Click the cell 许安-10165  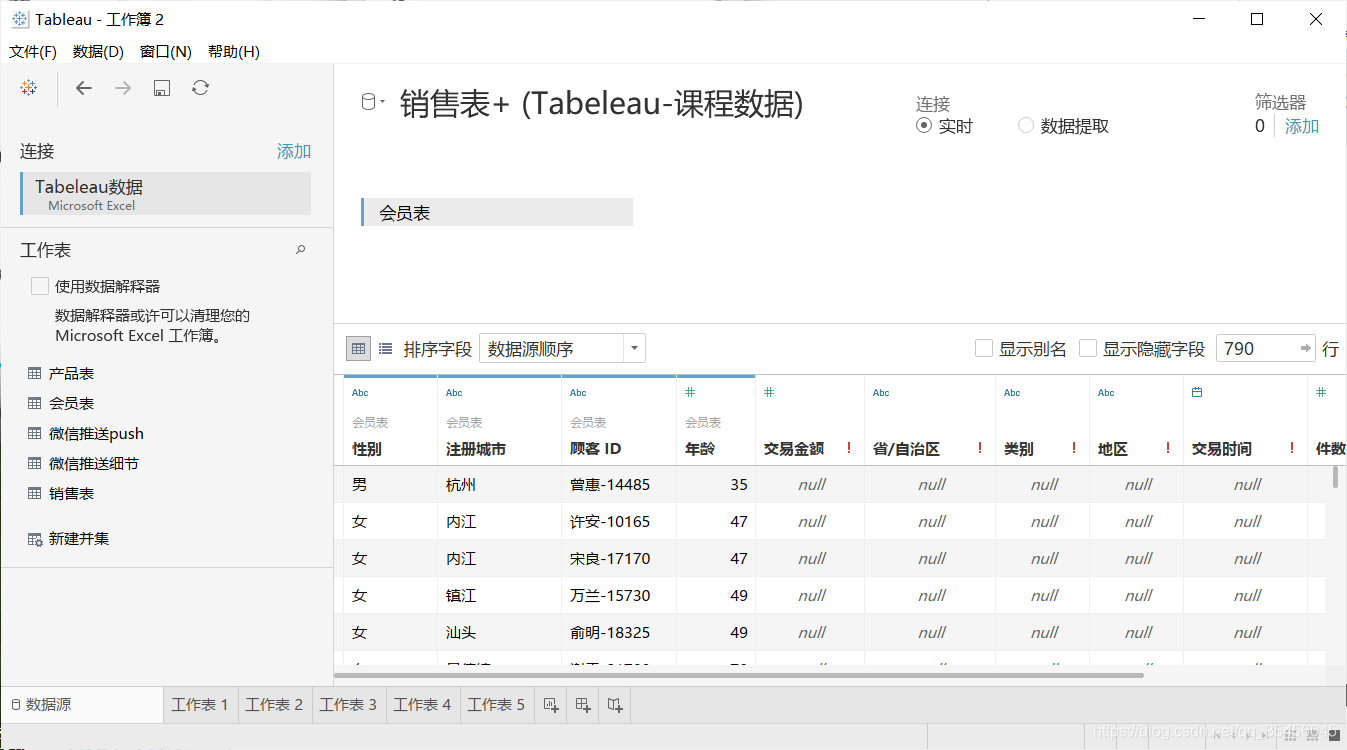tap(619, 522)
